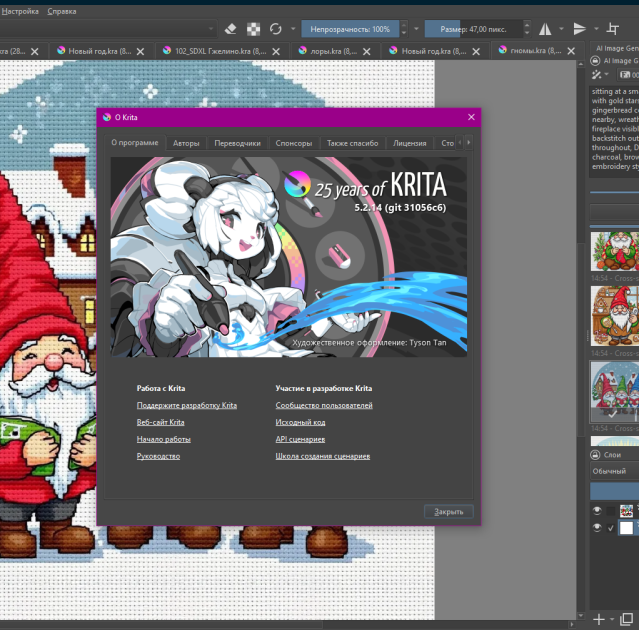
Task: Click the canvas vertical scrollbar down arrow
Action: [581, 615]
